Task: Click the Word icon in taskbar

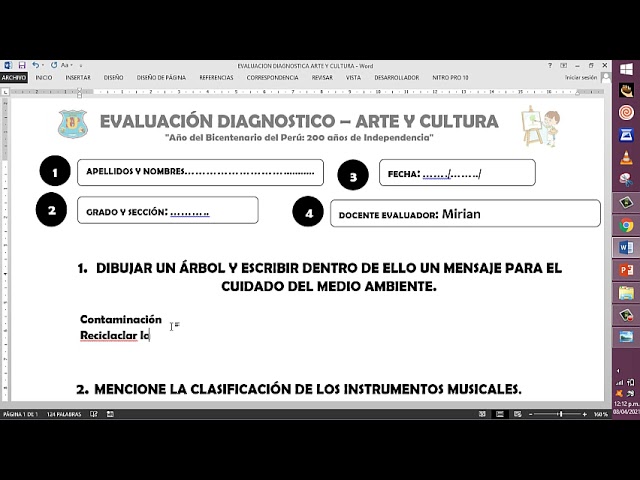Action: point(626,247)
